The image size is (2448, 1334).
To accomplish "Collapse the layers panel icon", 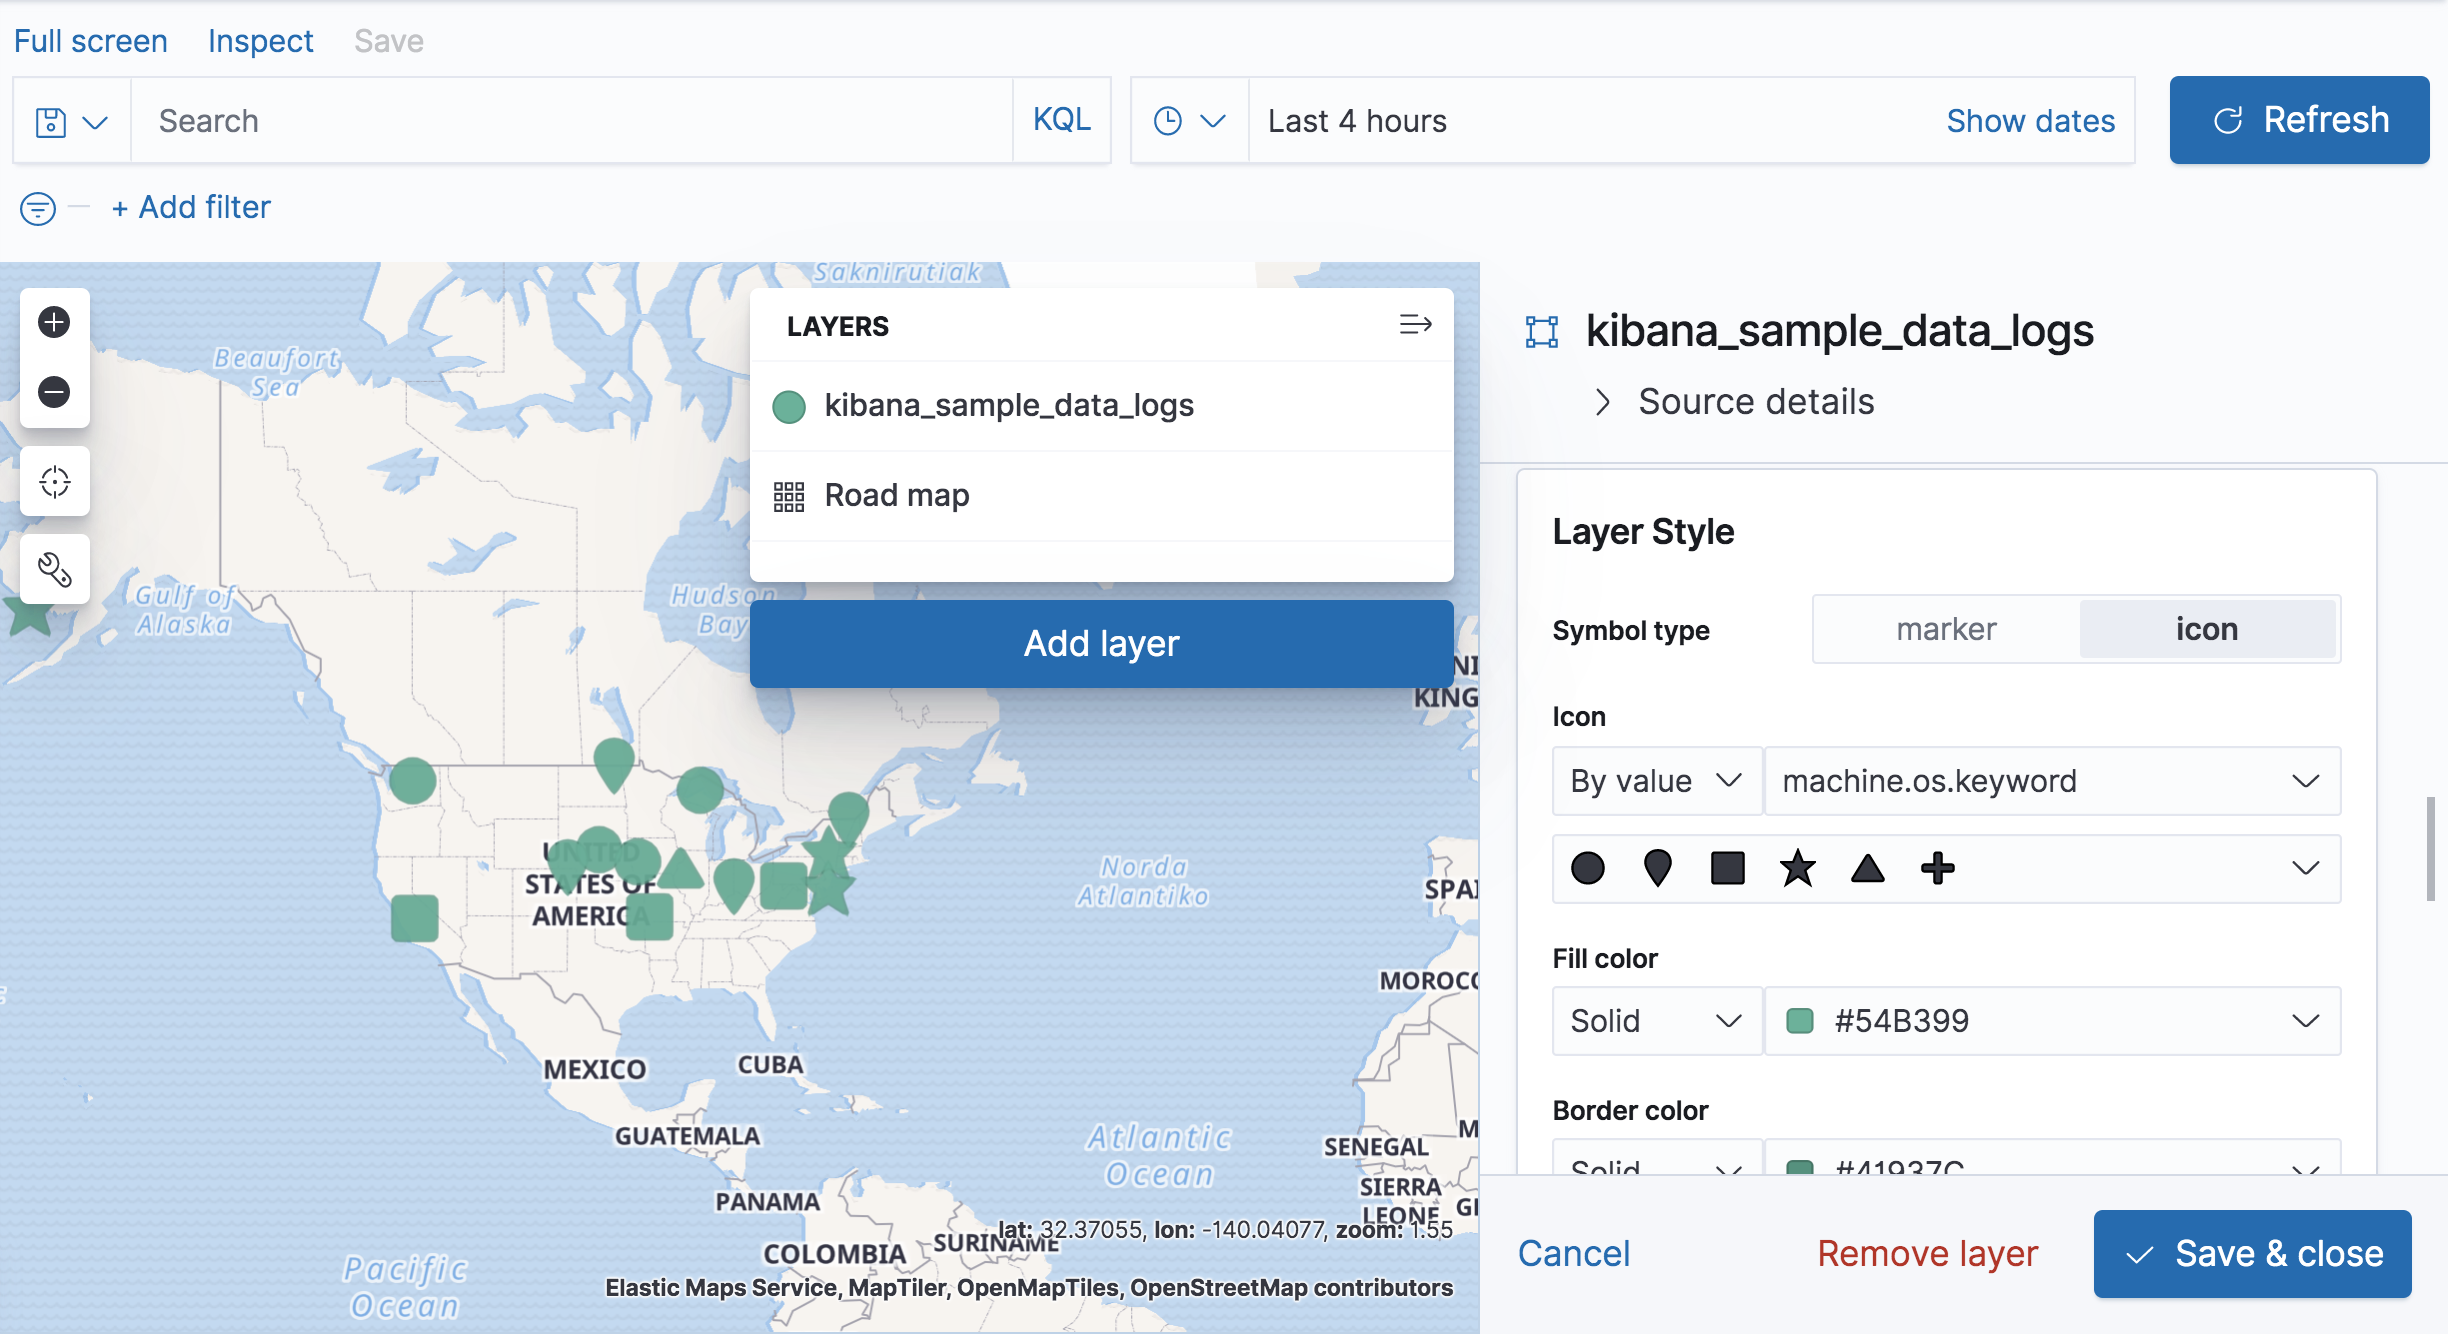I will pyautogui.click(x=1415, y=325).
